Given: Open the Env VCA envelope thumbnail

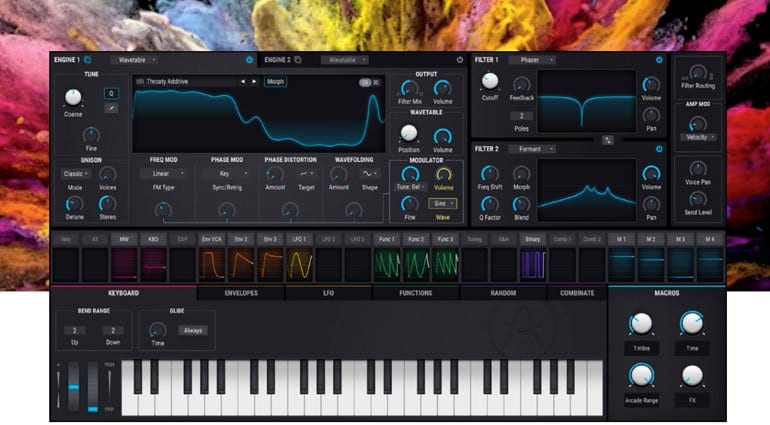Looking at the screenshot, I should click(x=212, y=264).
